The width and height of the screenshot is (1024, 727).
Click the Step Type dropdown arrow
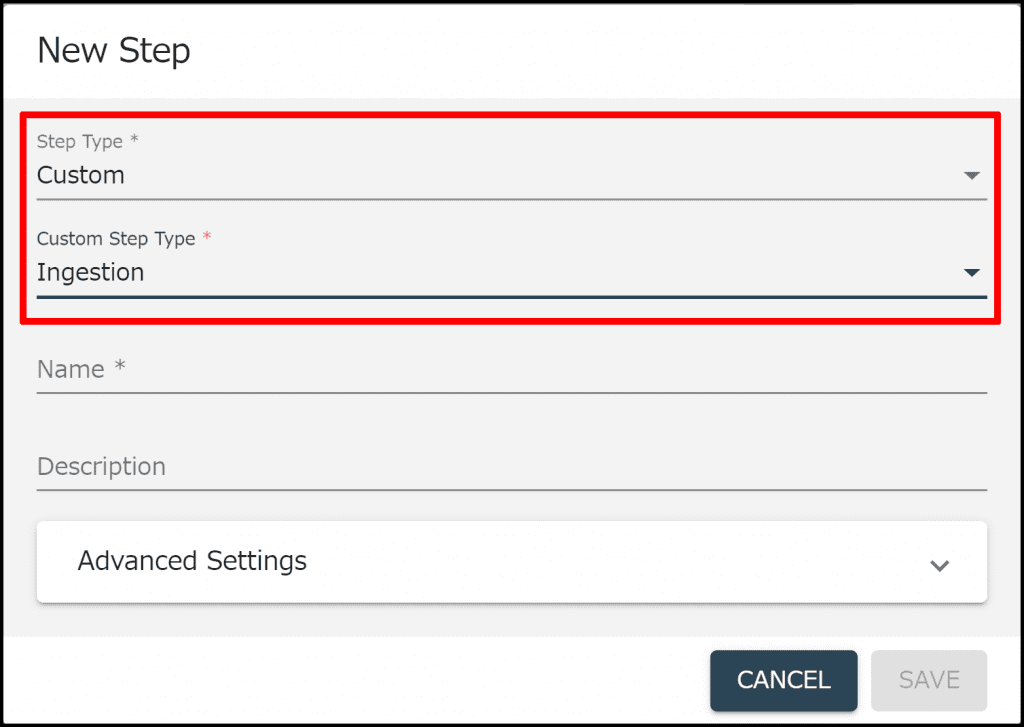coord(971,176)
